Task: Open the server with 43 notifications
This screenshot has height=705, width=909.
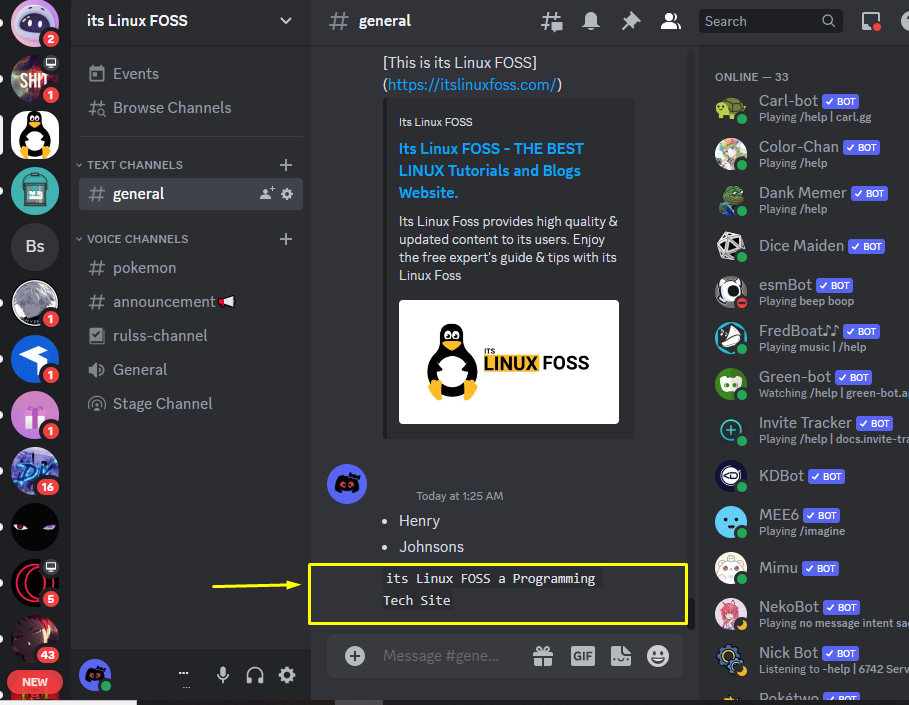Action: (35, 639)
